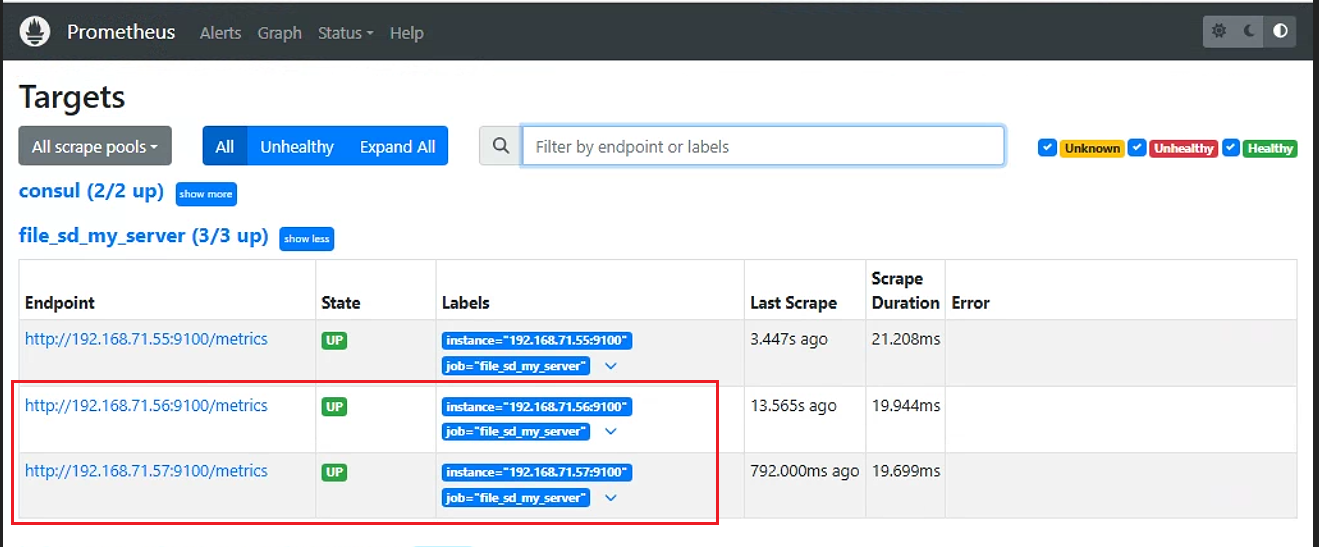
Task: Go to the Graph page
Action: pyautogui.click(x=279, y=32)
